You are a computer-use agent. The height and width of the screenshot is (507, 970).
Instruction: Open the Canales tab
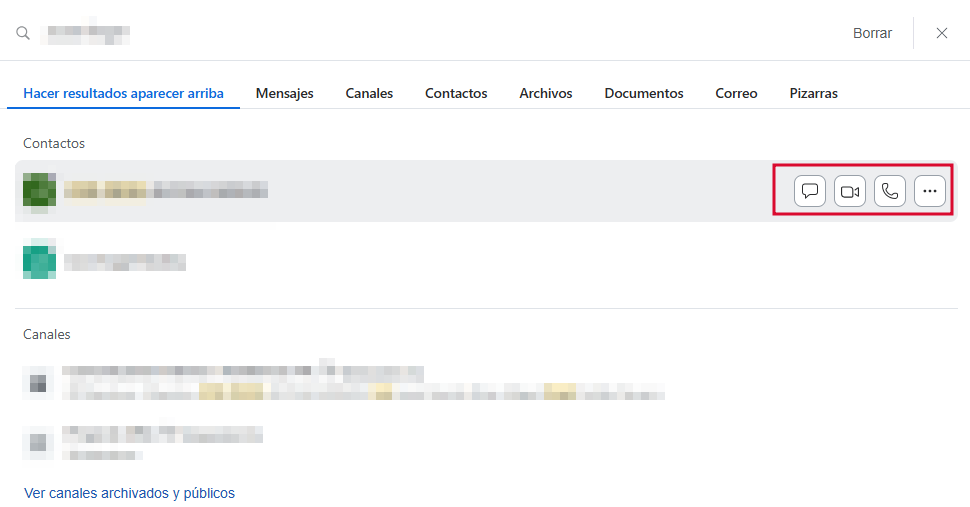pyautogui.click(x=369, y=93)
